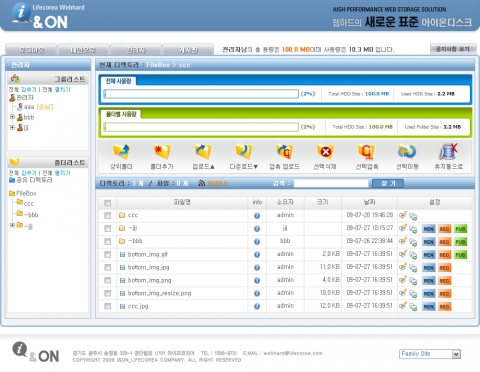
Task: Expand the jj user in group list
Action: tap(12, 127)
